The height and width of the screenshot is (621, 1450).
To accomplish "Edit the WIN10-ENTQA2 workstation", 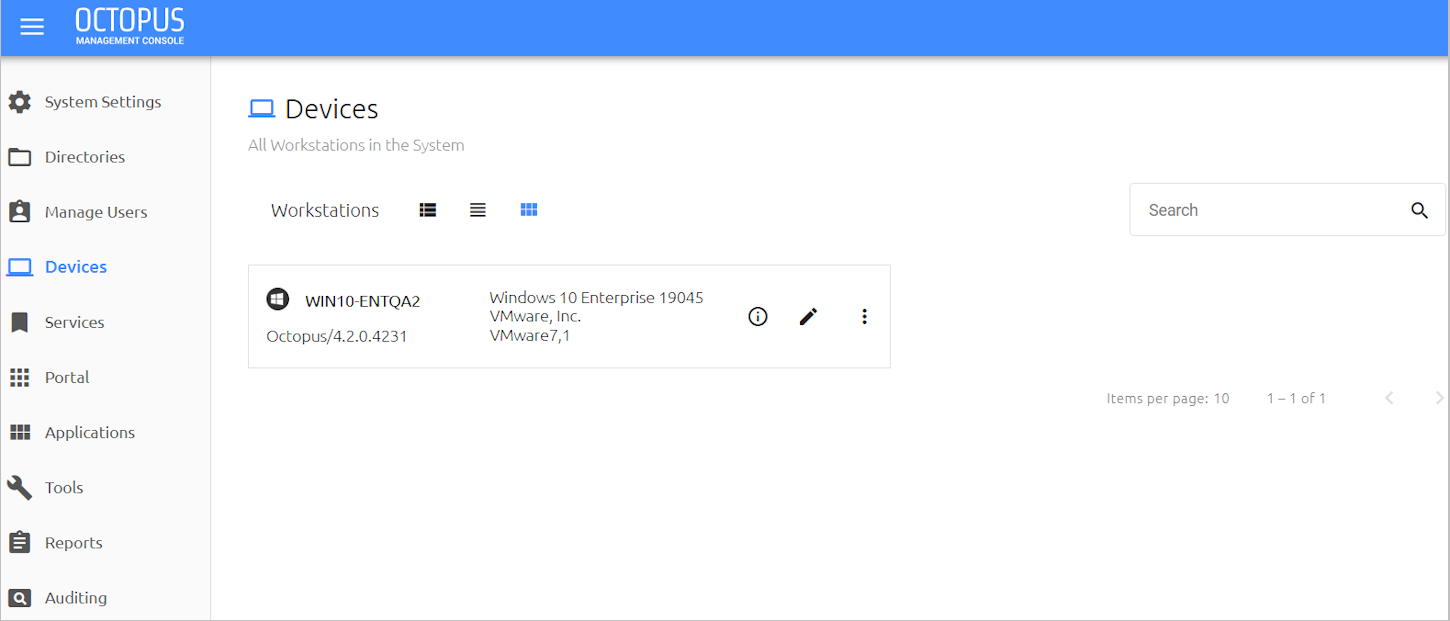I will tap(809, 317).
